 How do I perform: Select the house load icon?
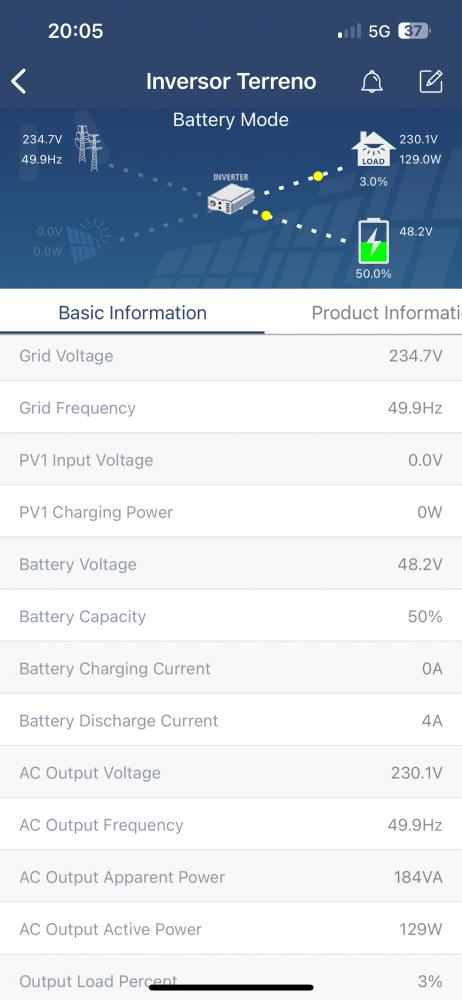[x=373, y=149]
